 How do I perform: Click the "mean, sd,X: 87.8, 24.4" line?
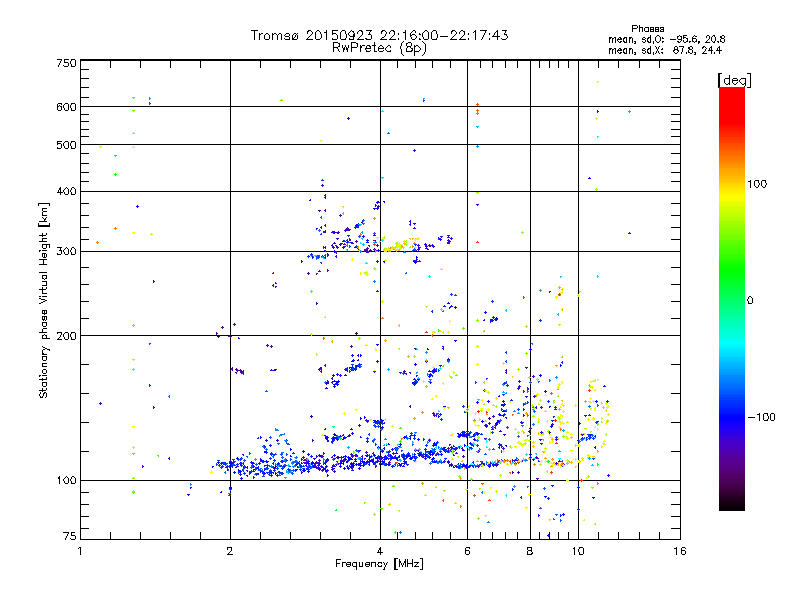click(665, 50)
